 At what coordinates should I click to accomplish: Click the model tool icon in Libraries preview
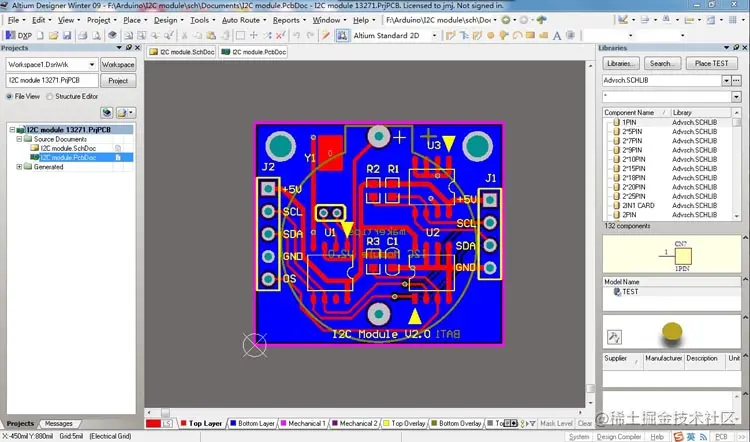[x=614, y=337]
